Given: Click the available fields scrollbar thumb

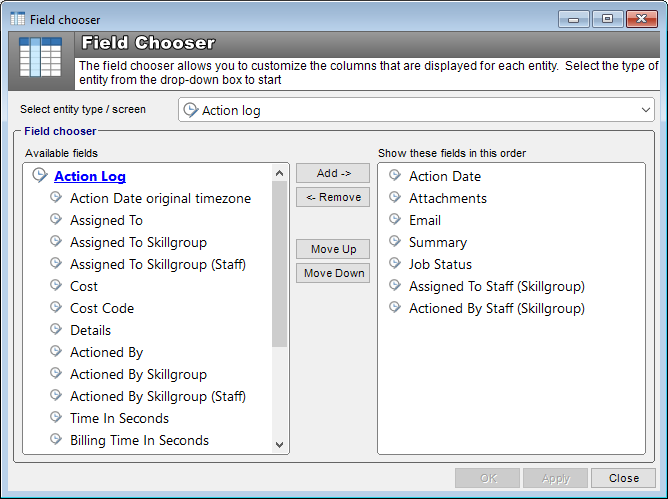Looking at the screenshot, I should click(279, 264).
